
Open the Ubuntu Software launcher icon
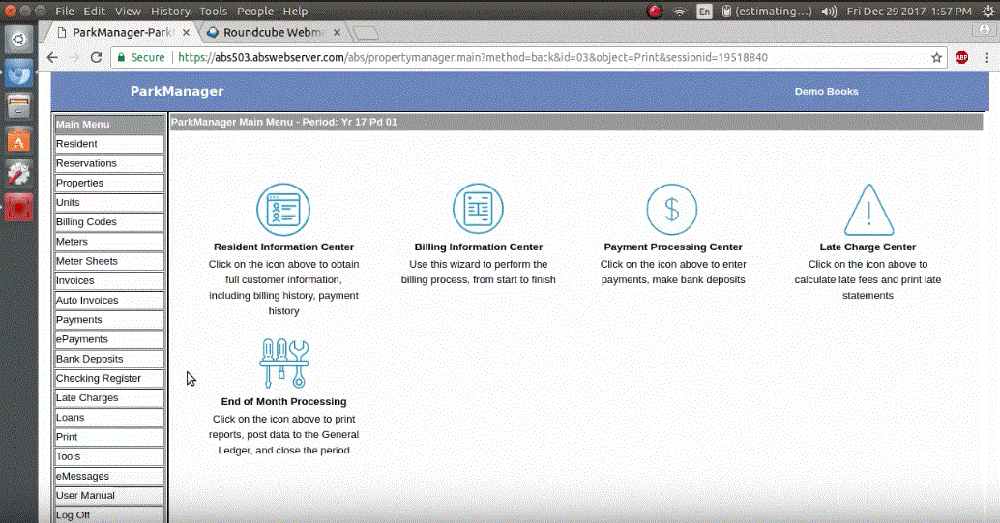click(18, 140)
